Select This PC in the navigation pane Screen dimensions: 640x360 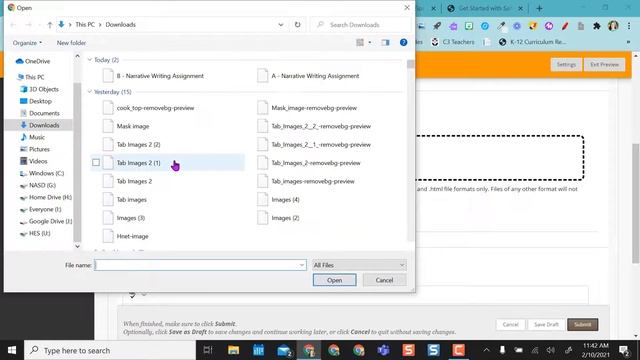[31, 77]
